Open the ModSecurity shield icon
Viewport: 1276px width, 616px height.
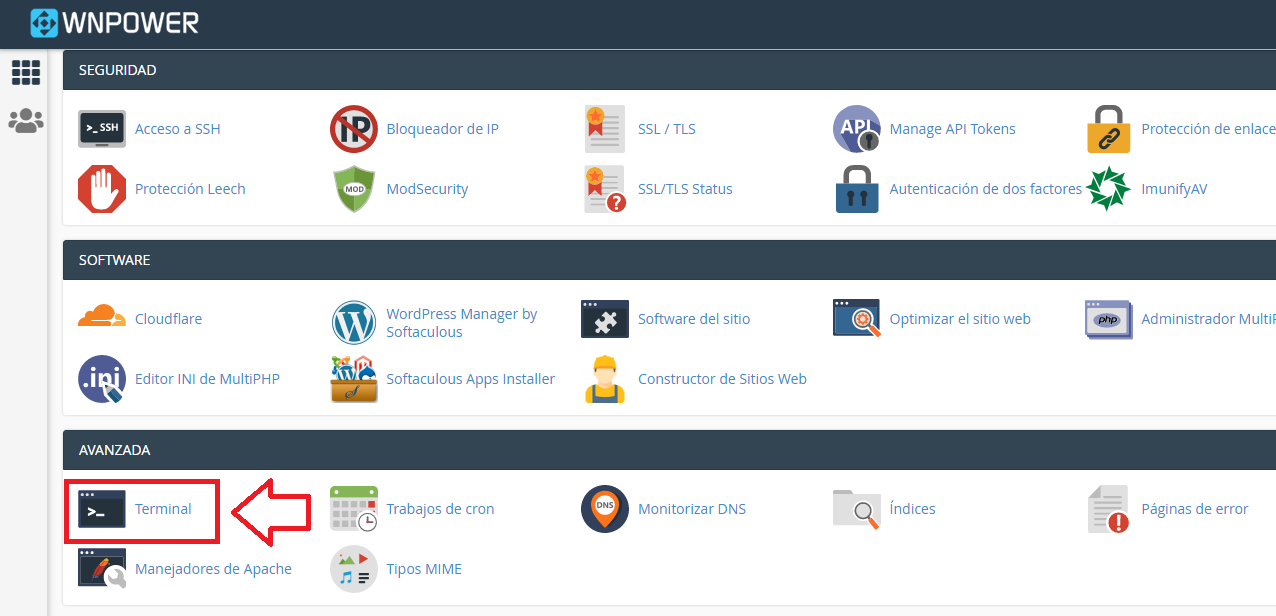pyautogui.click(x=353, y=188)
